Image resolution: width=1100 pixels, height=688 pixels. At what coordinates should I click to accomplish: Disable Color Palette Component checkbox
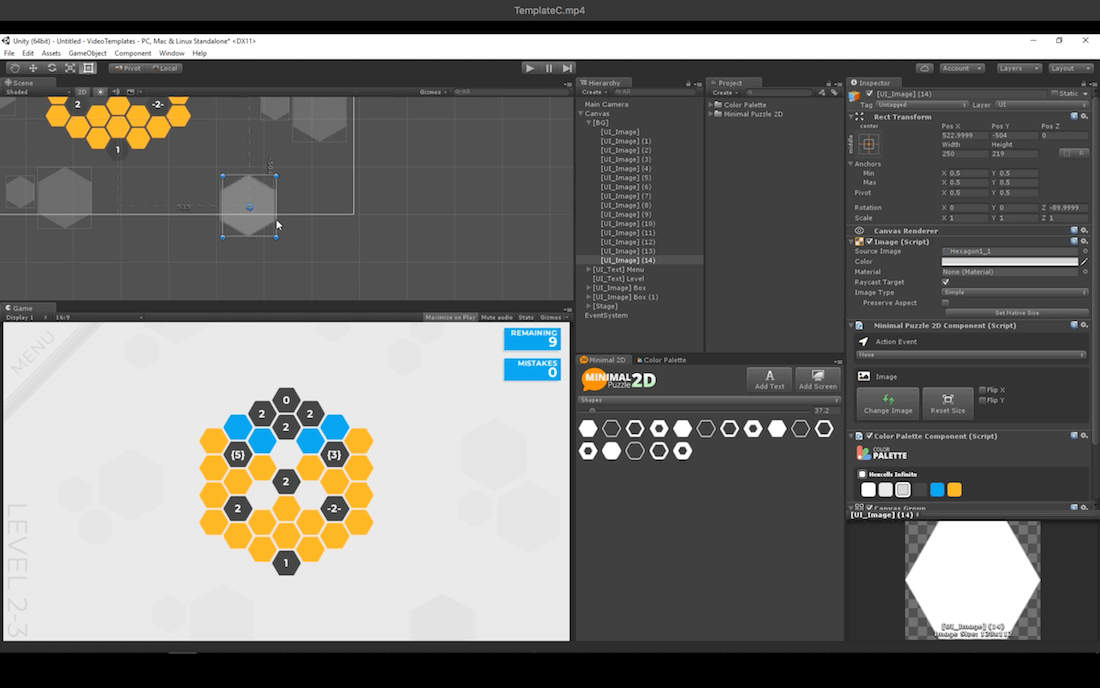coord(870,436)
